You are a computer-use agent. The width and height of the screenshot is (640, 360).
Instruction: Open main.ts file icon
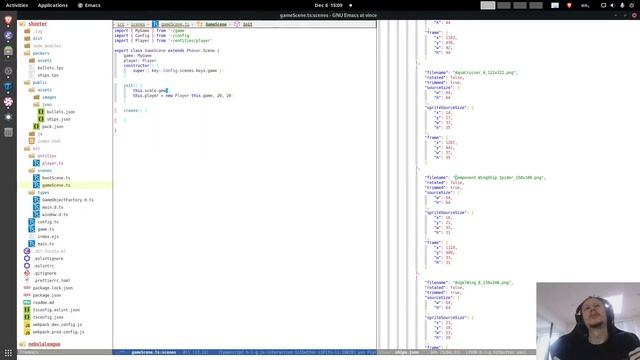(32, 244)
